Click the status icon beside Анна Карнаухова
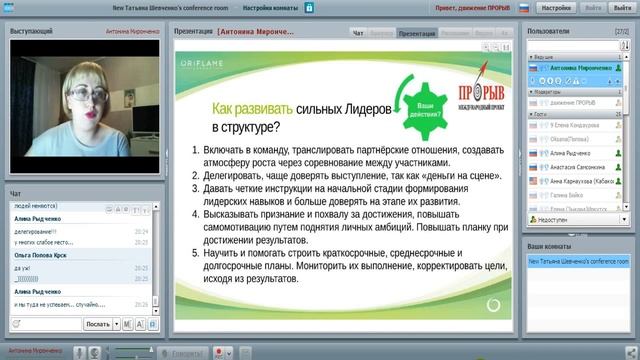 618,181
